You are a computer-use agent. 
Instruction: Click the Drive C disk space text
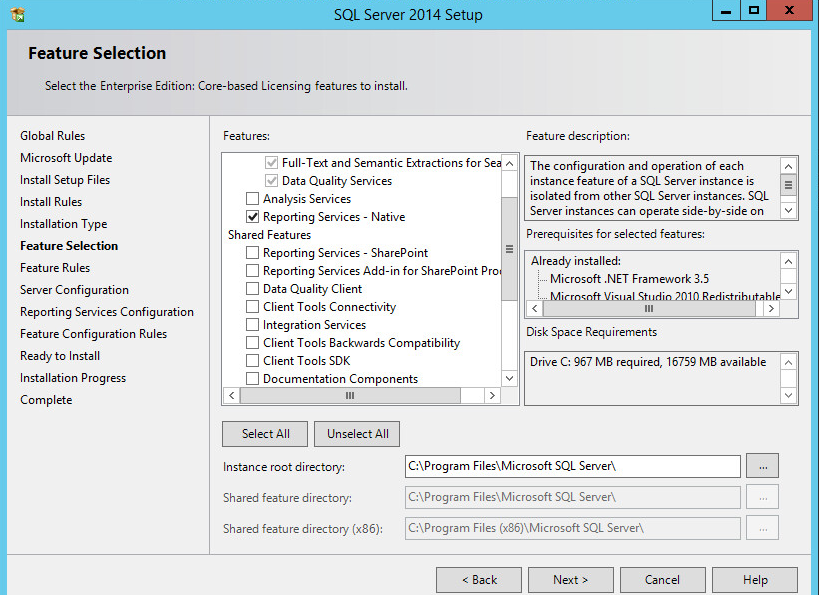[648, 362]
